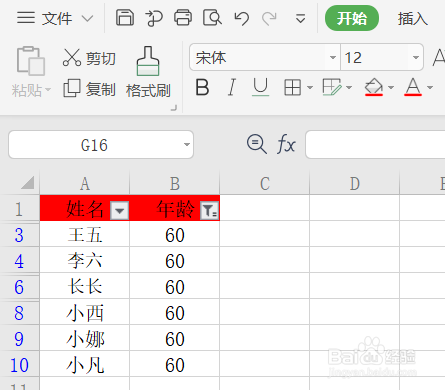Screen dimensions: 445x390
Task: Click the Name Box showing G16
Action: [94, 145]
